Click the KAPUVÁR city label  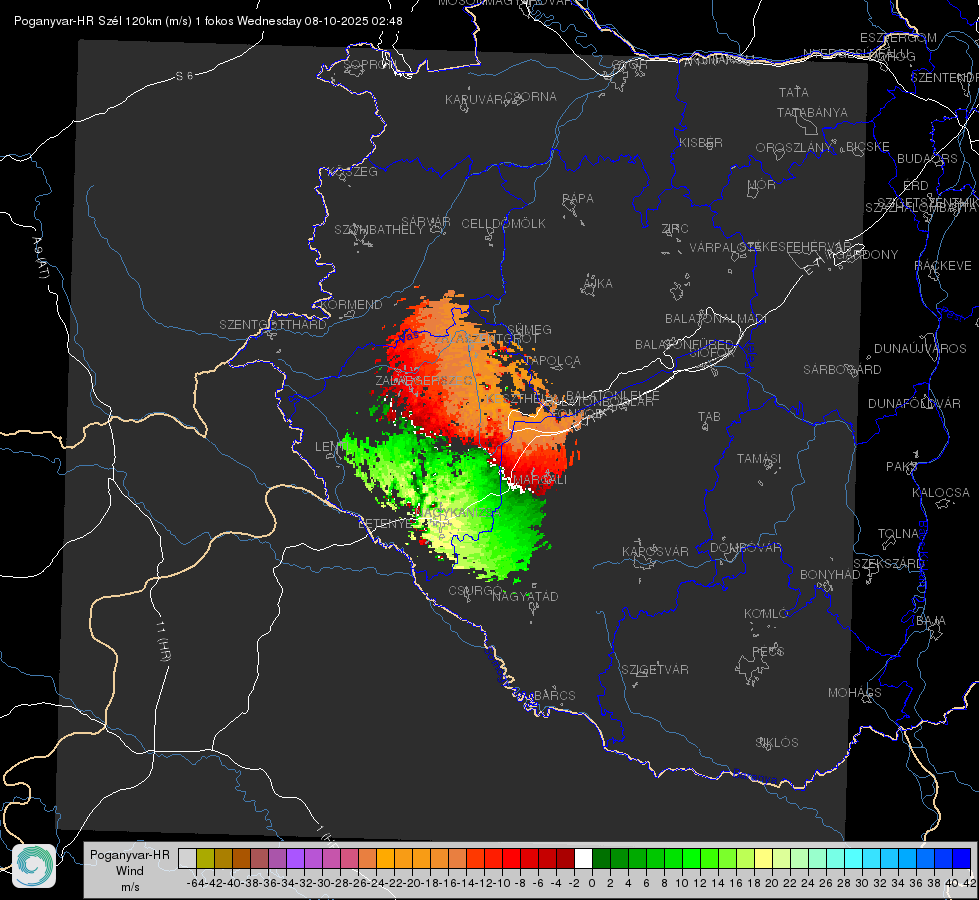coord(474,100)
